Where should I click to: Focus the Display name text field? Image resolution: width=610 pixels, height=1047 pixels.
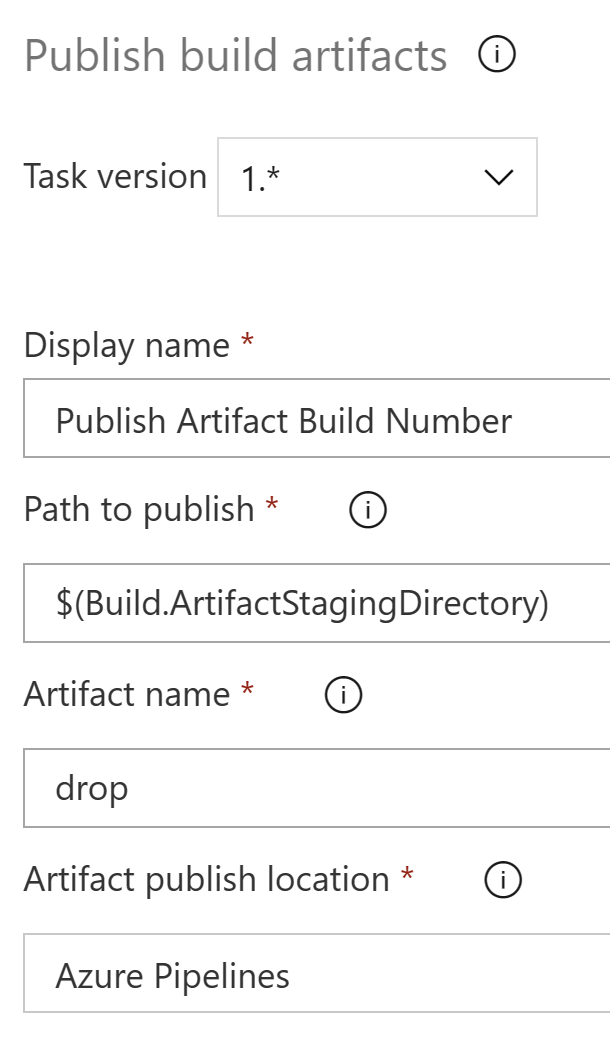(x=317, y=418)
